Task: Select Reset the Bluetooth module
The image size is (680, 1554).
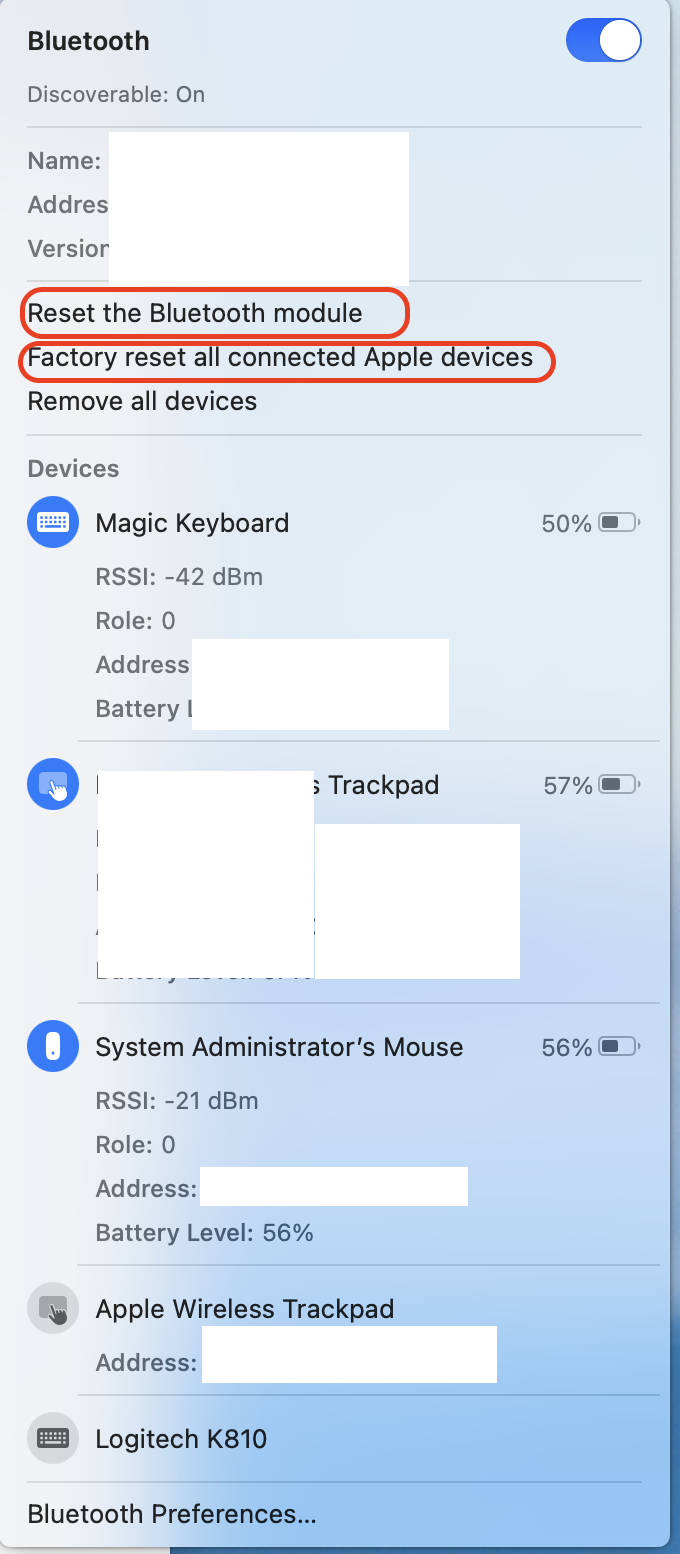Action: point(195,313)
